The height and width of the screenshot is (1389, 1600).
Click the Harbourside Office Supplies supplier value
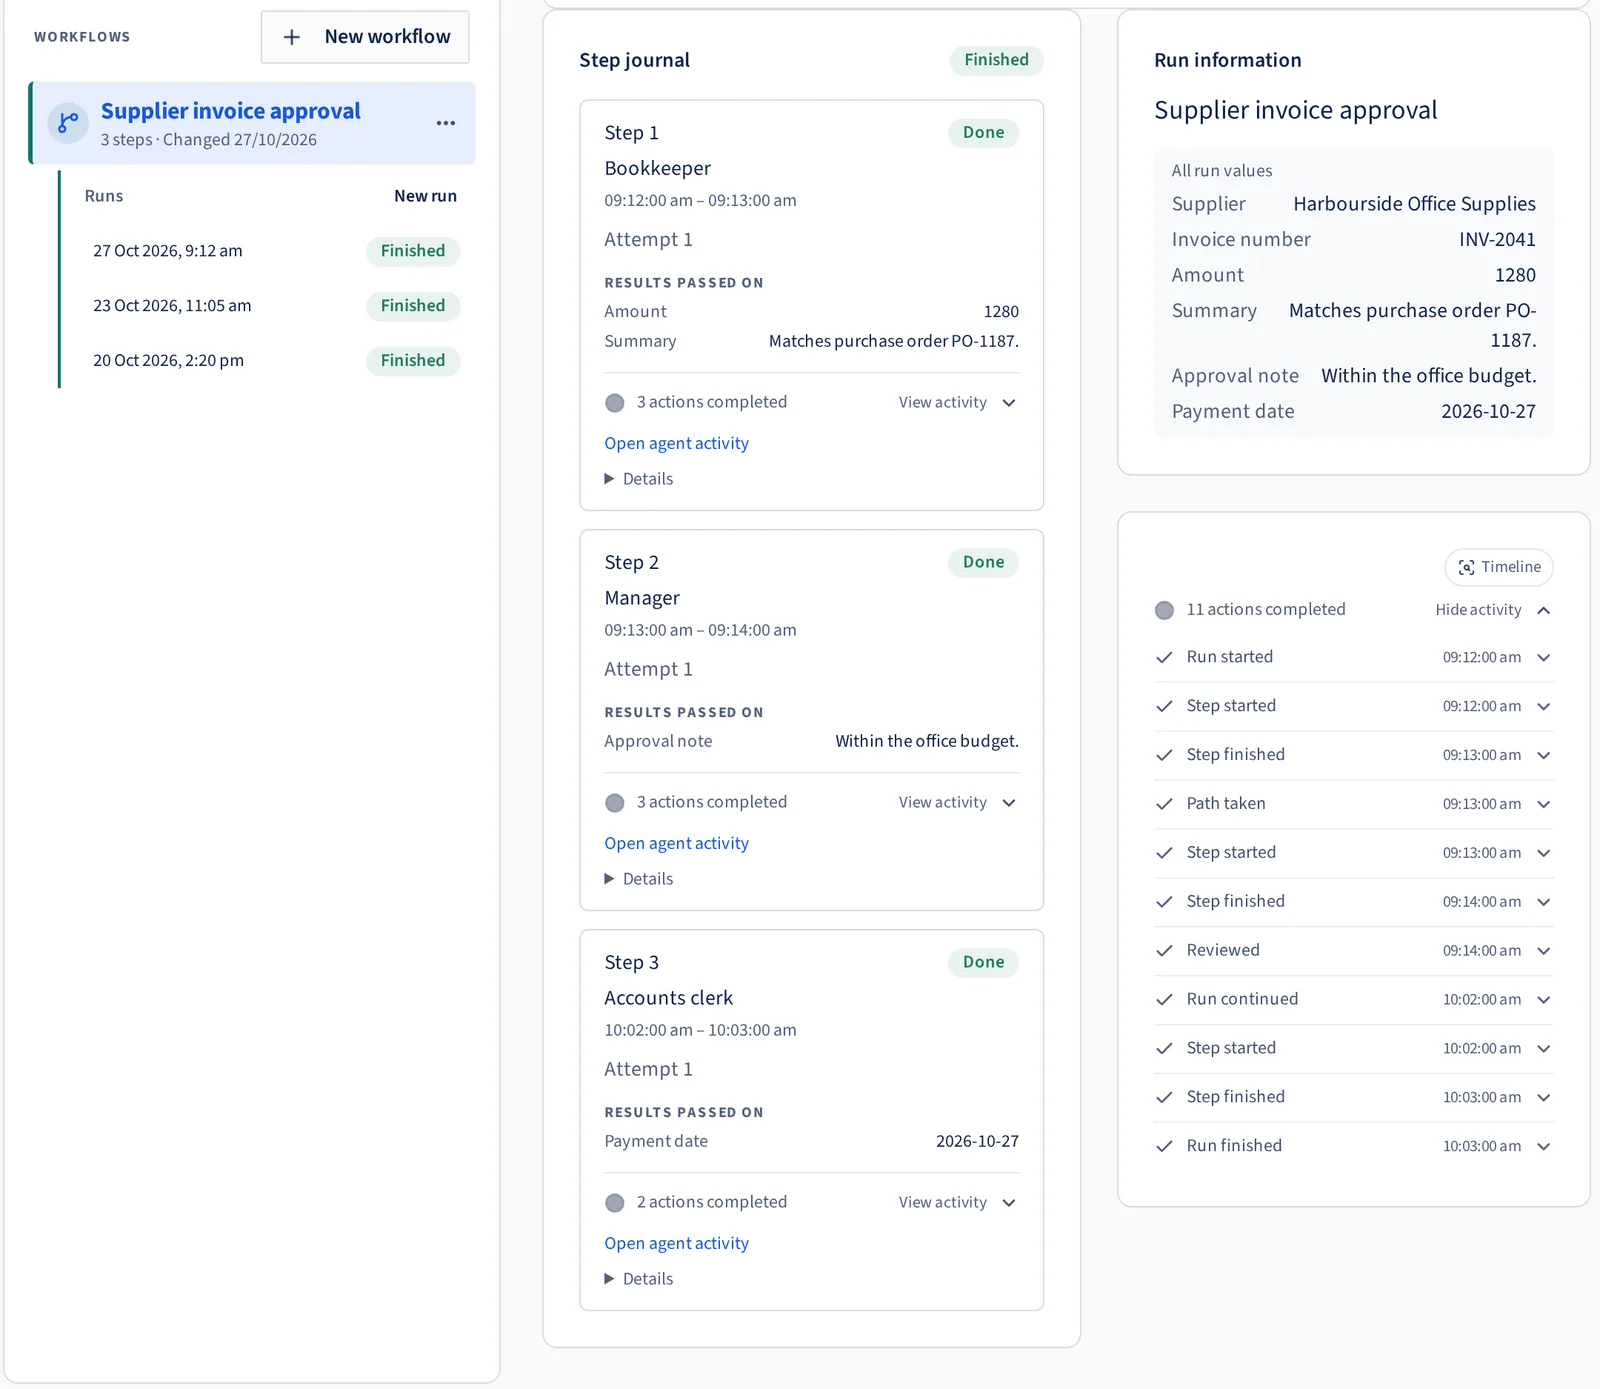(x=1414, y=204)
